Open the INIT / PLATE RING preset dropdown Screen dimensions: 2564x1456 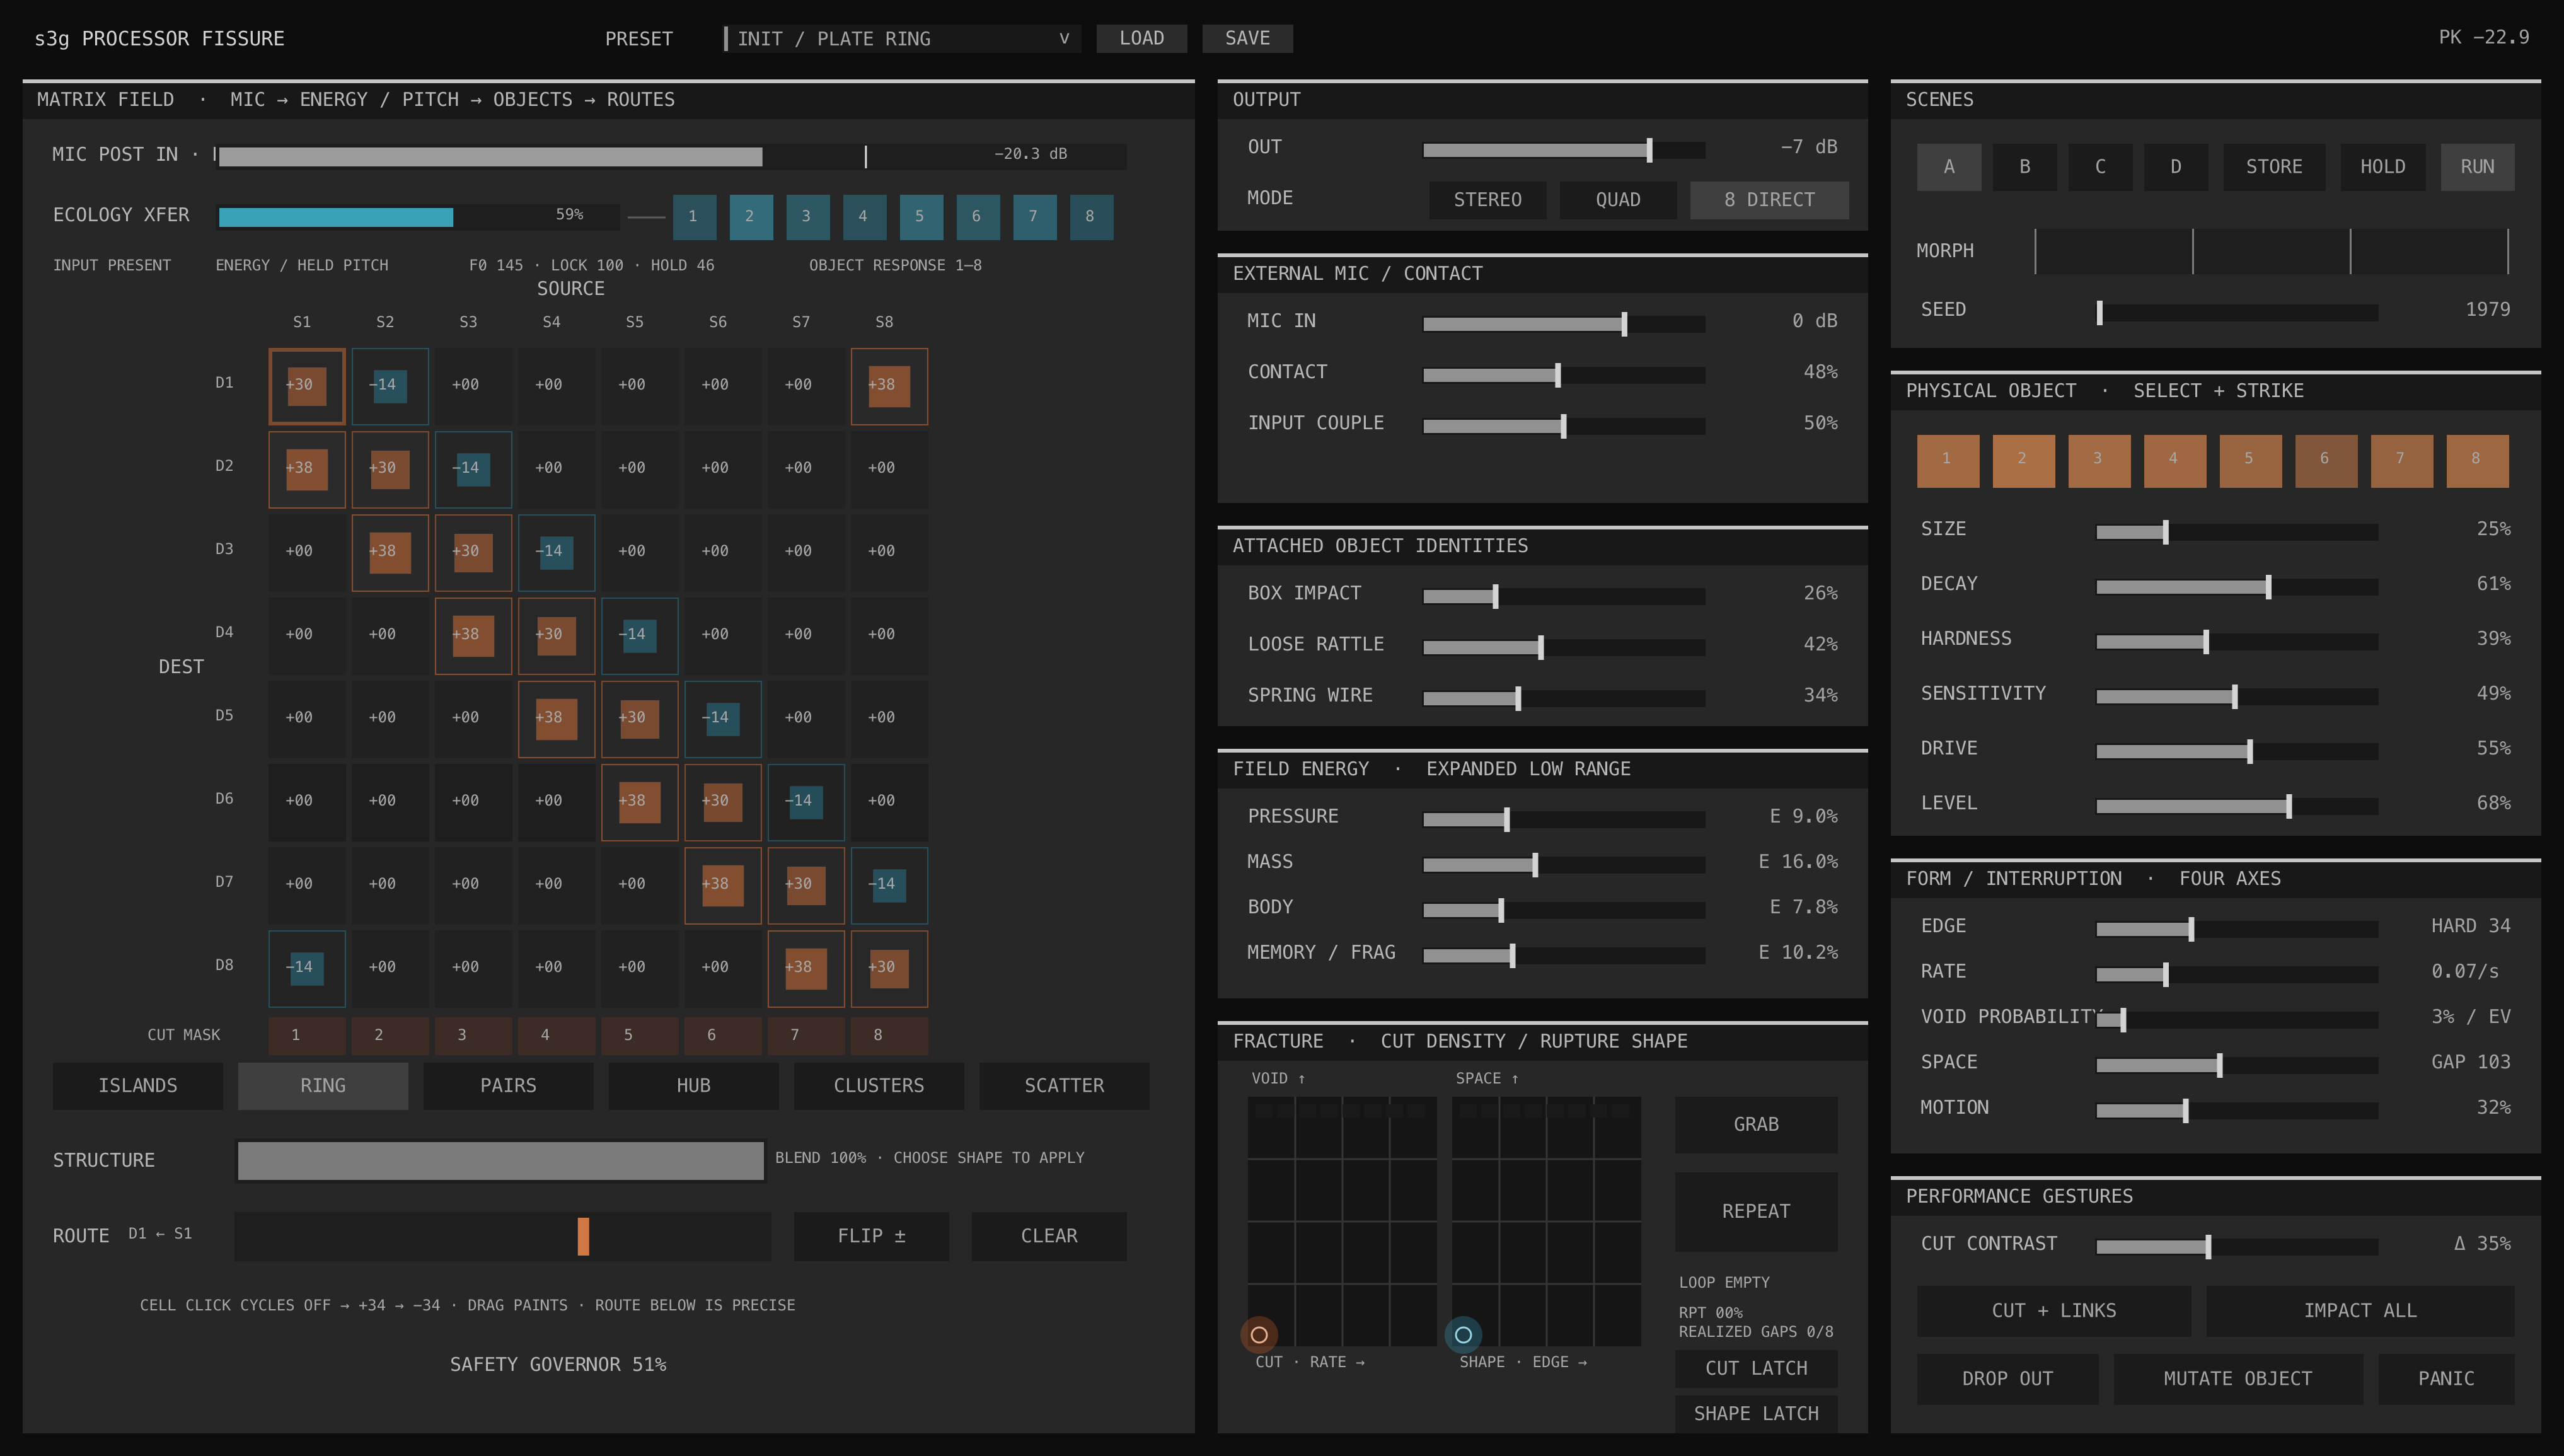(902, 38)
